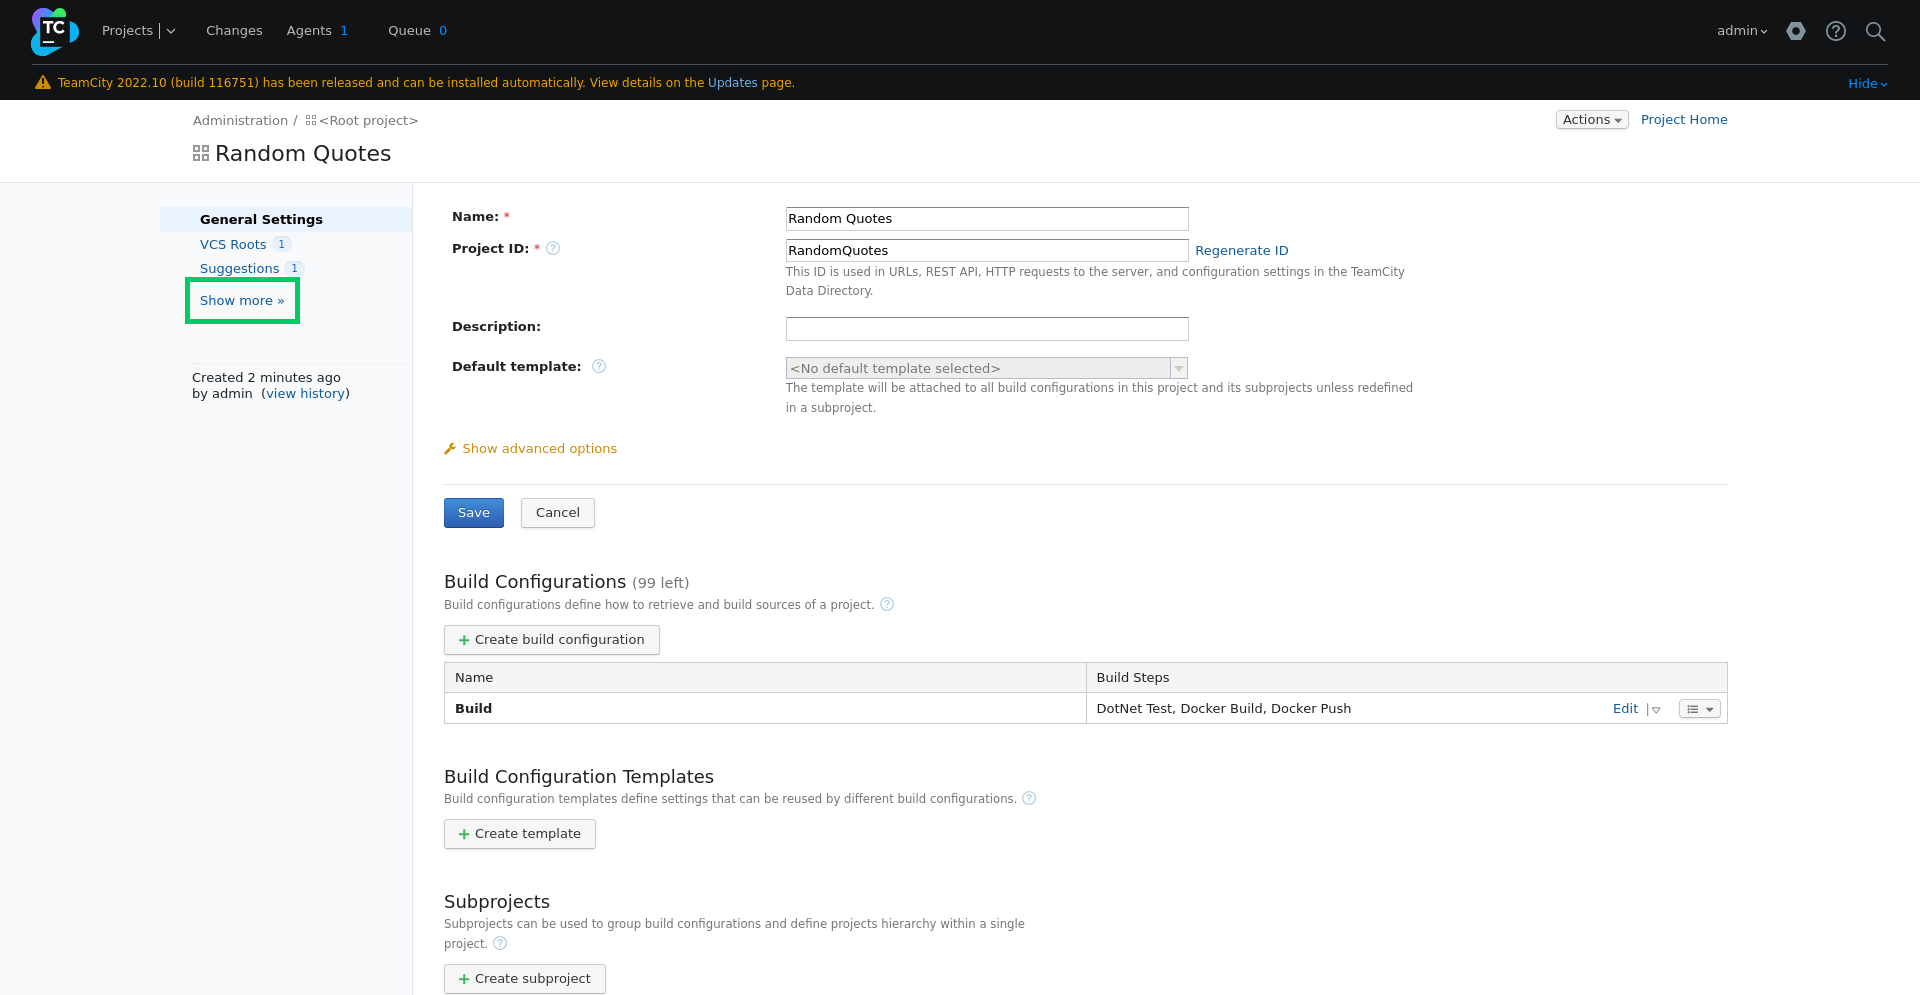The height and width of the screenshot is (995, 1920).
Task: Click Regenerate ID link
Action: (1242, 251)
